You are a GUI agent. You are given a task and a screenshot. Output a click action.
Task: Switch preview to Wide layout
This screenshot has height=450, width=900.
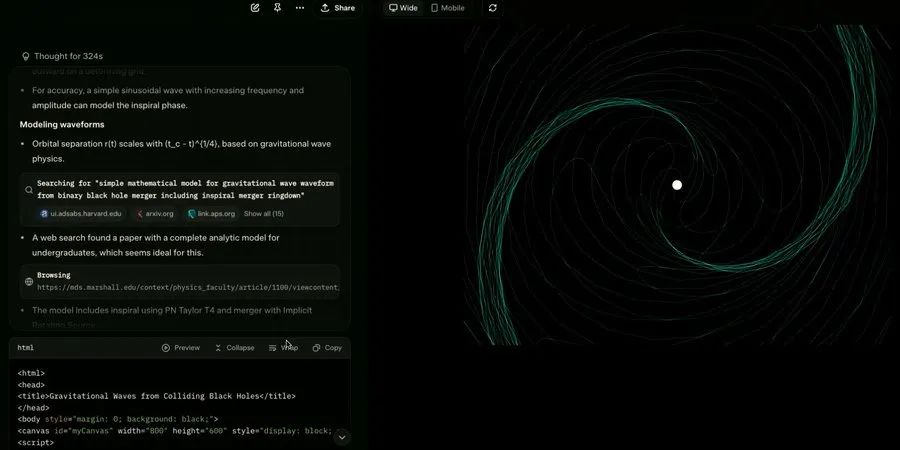point(403,8)
